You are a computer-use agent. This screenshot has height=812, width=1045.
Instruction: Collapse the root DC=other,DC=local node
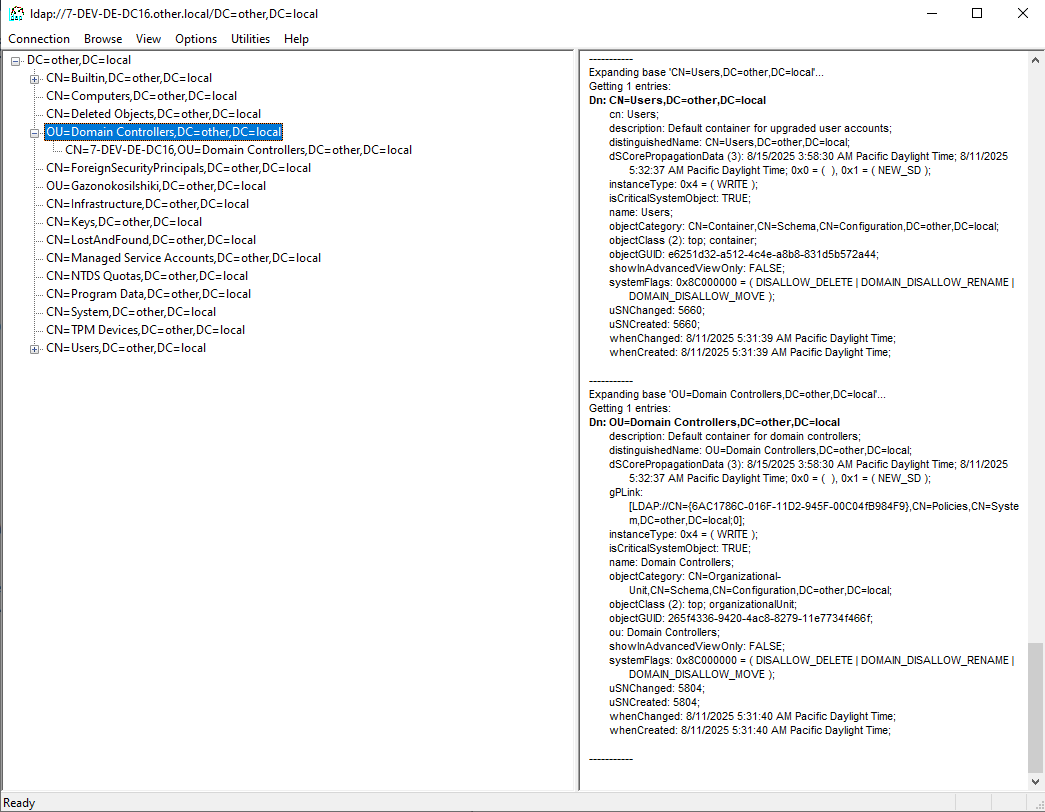(x=15, y=61)
